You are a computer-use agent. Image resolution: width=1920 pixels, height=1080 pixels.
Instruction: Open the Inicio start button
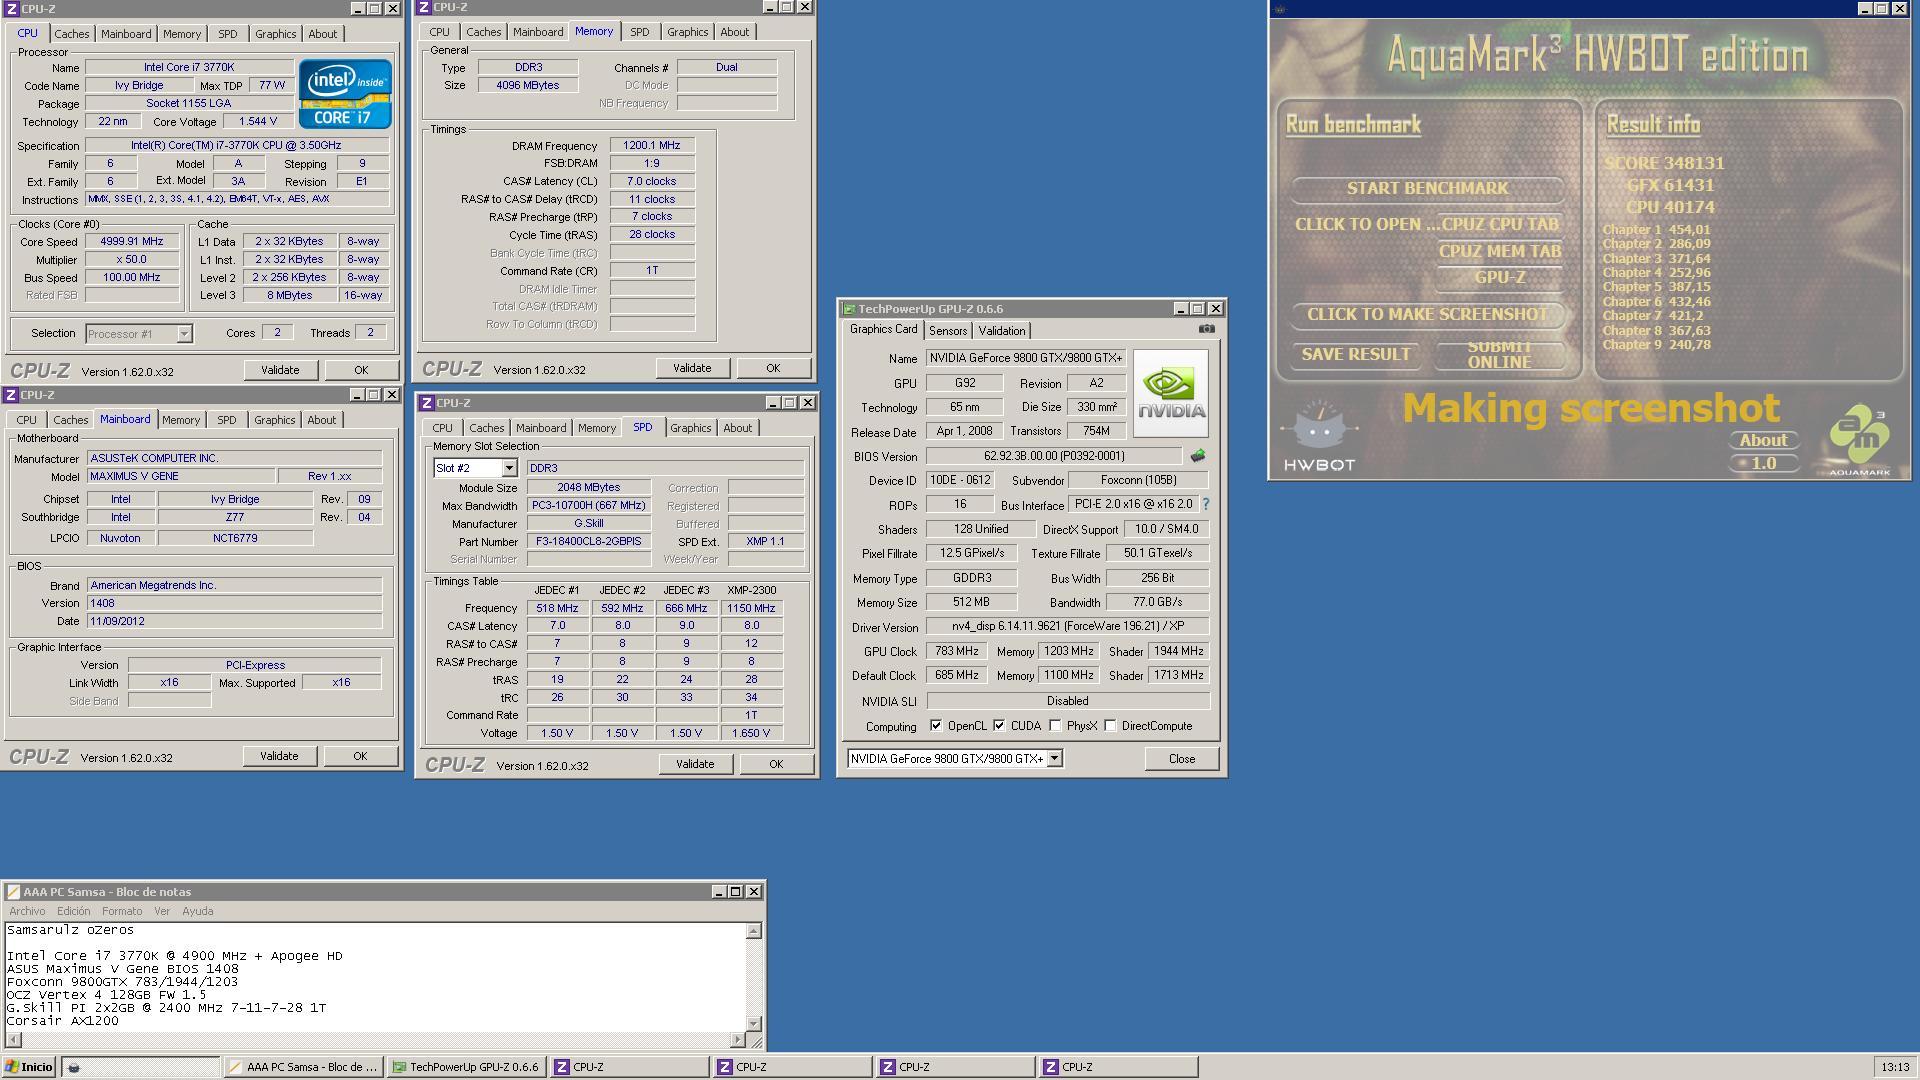click(29, 1067)
